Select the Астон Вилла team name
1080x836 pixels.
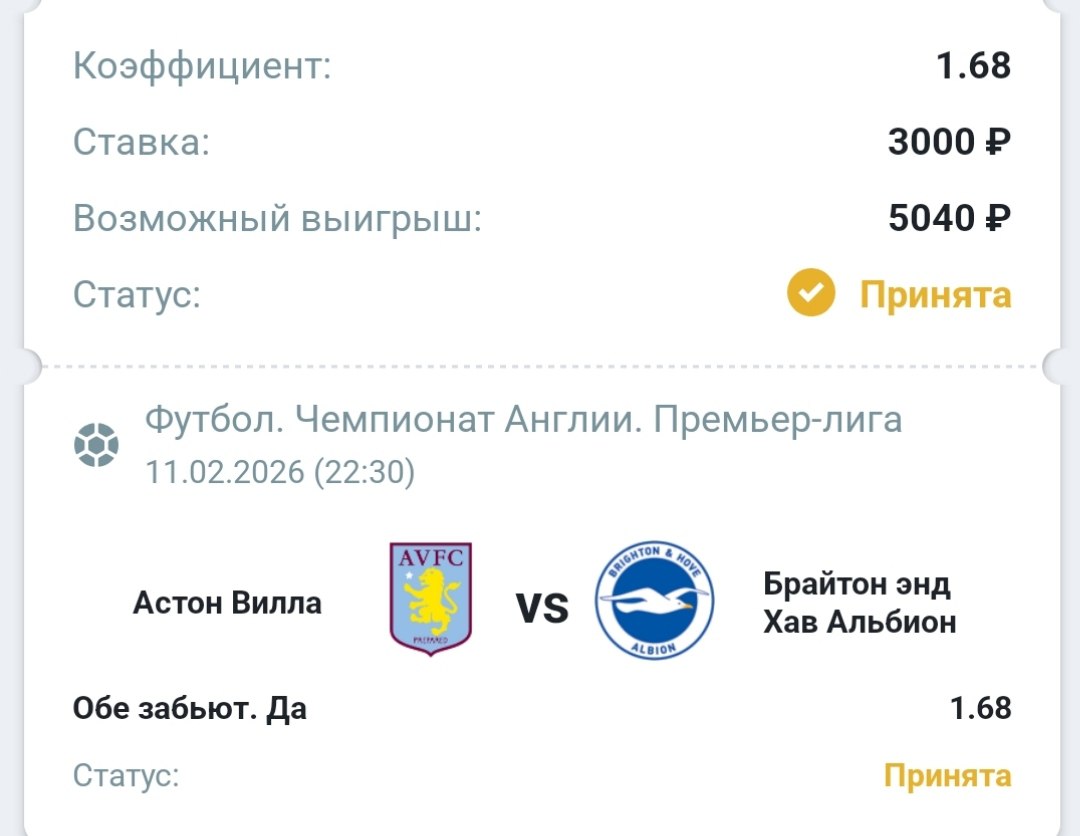[x=227, y=603]
